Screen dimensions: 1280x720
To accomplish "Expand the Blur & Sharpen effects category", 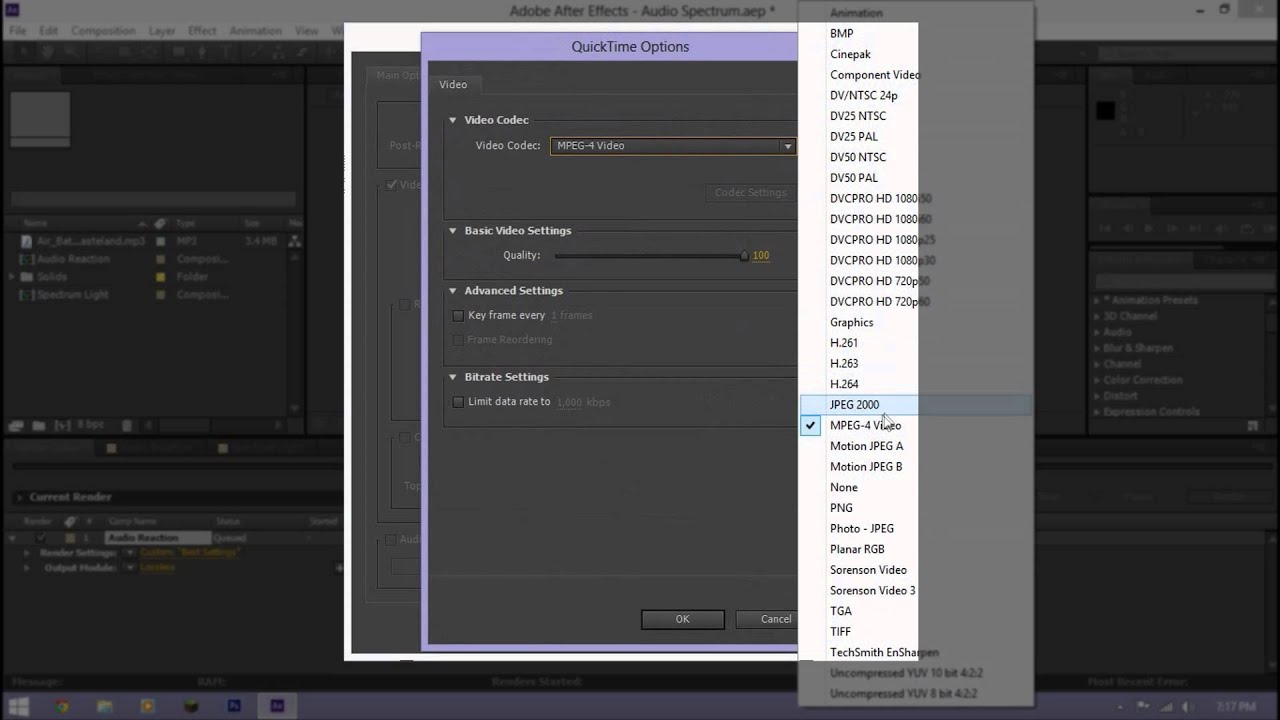I will 1097,348.
